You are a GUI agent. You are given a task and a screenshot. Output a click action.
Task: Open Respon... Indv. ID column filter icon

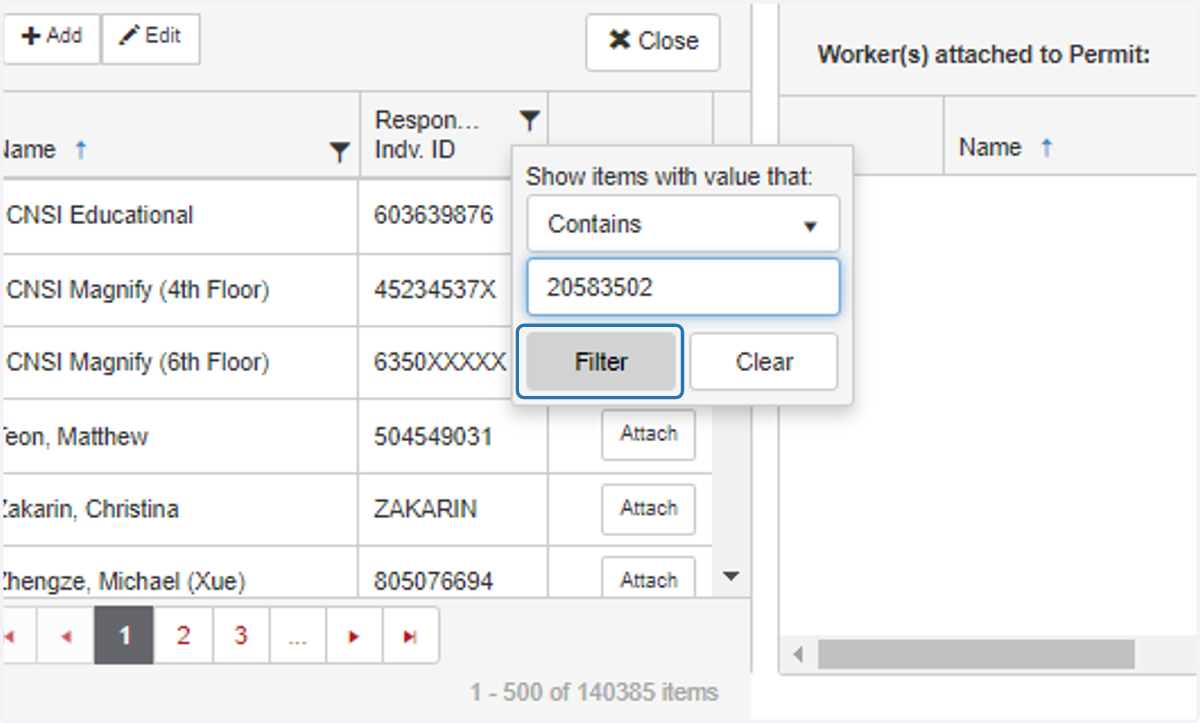[x=530, y=121]
